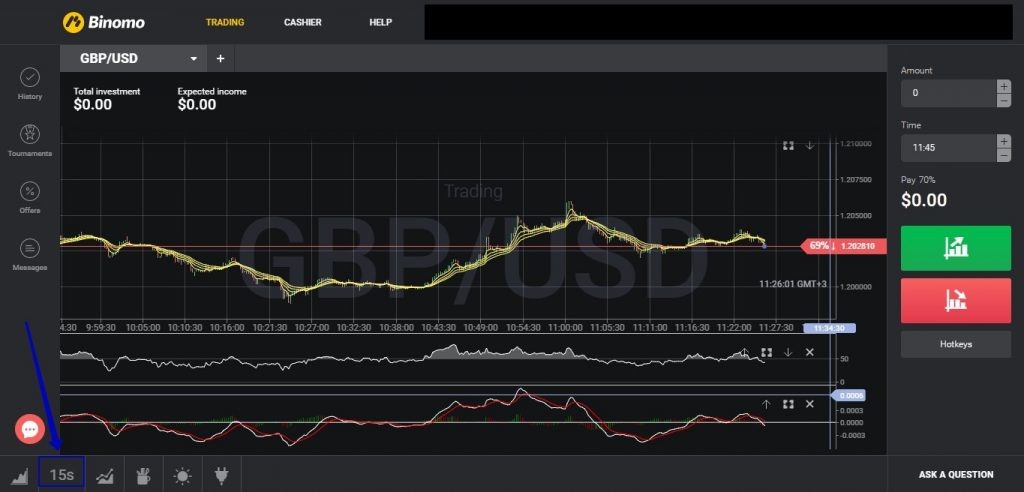Move main chart down with arrow
The width and height of the screenshot is (1024, 492).
pyautogui.click(x=810, y=146)
